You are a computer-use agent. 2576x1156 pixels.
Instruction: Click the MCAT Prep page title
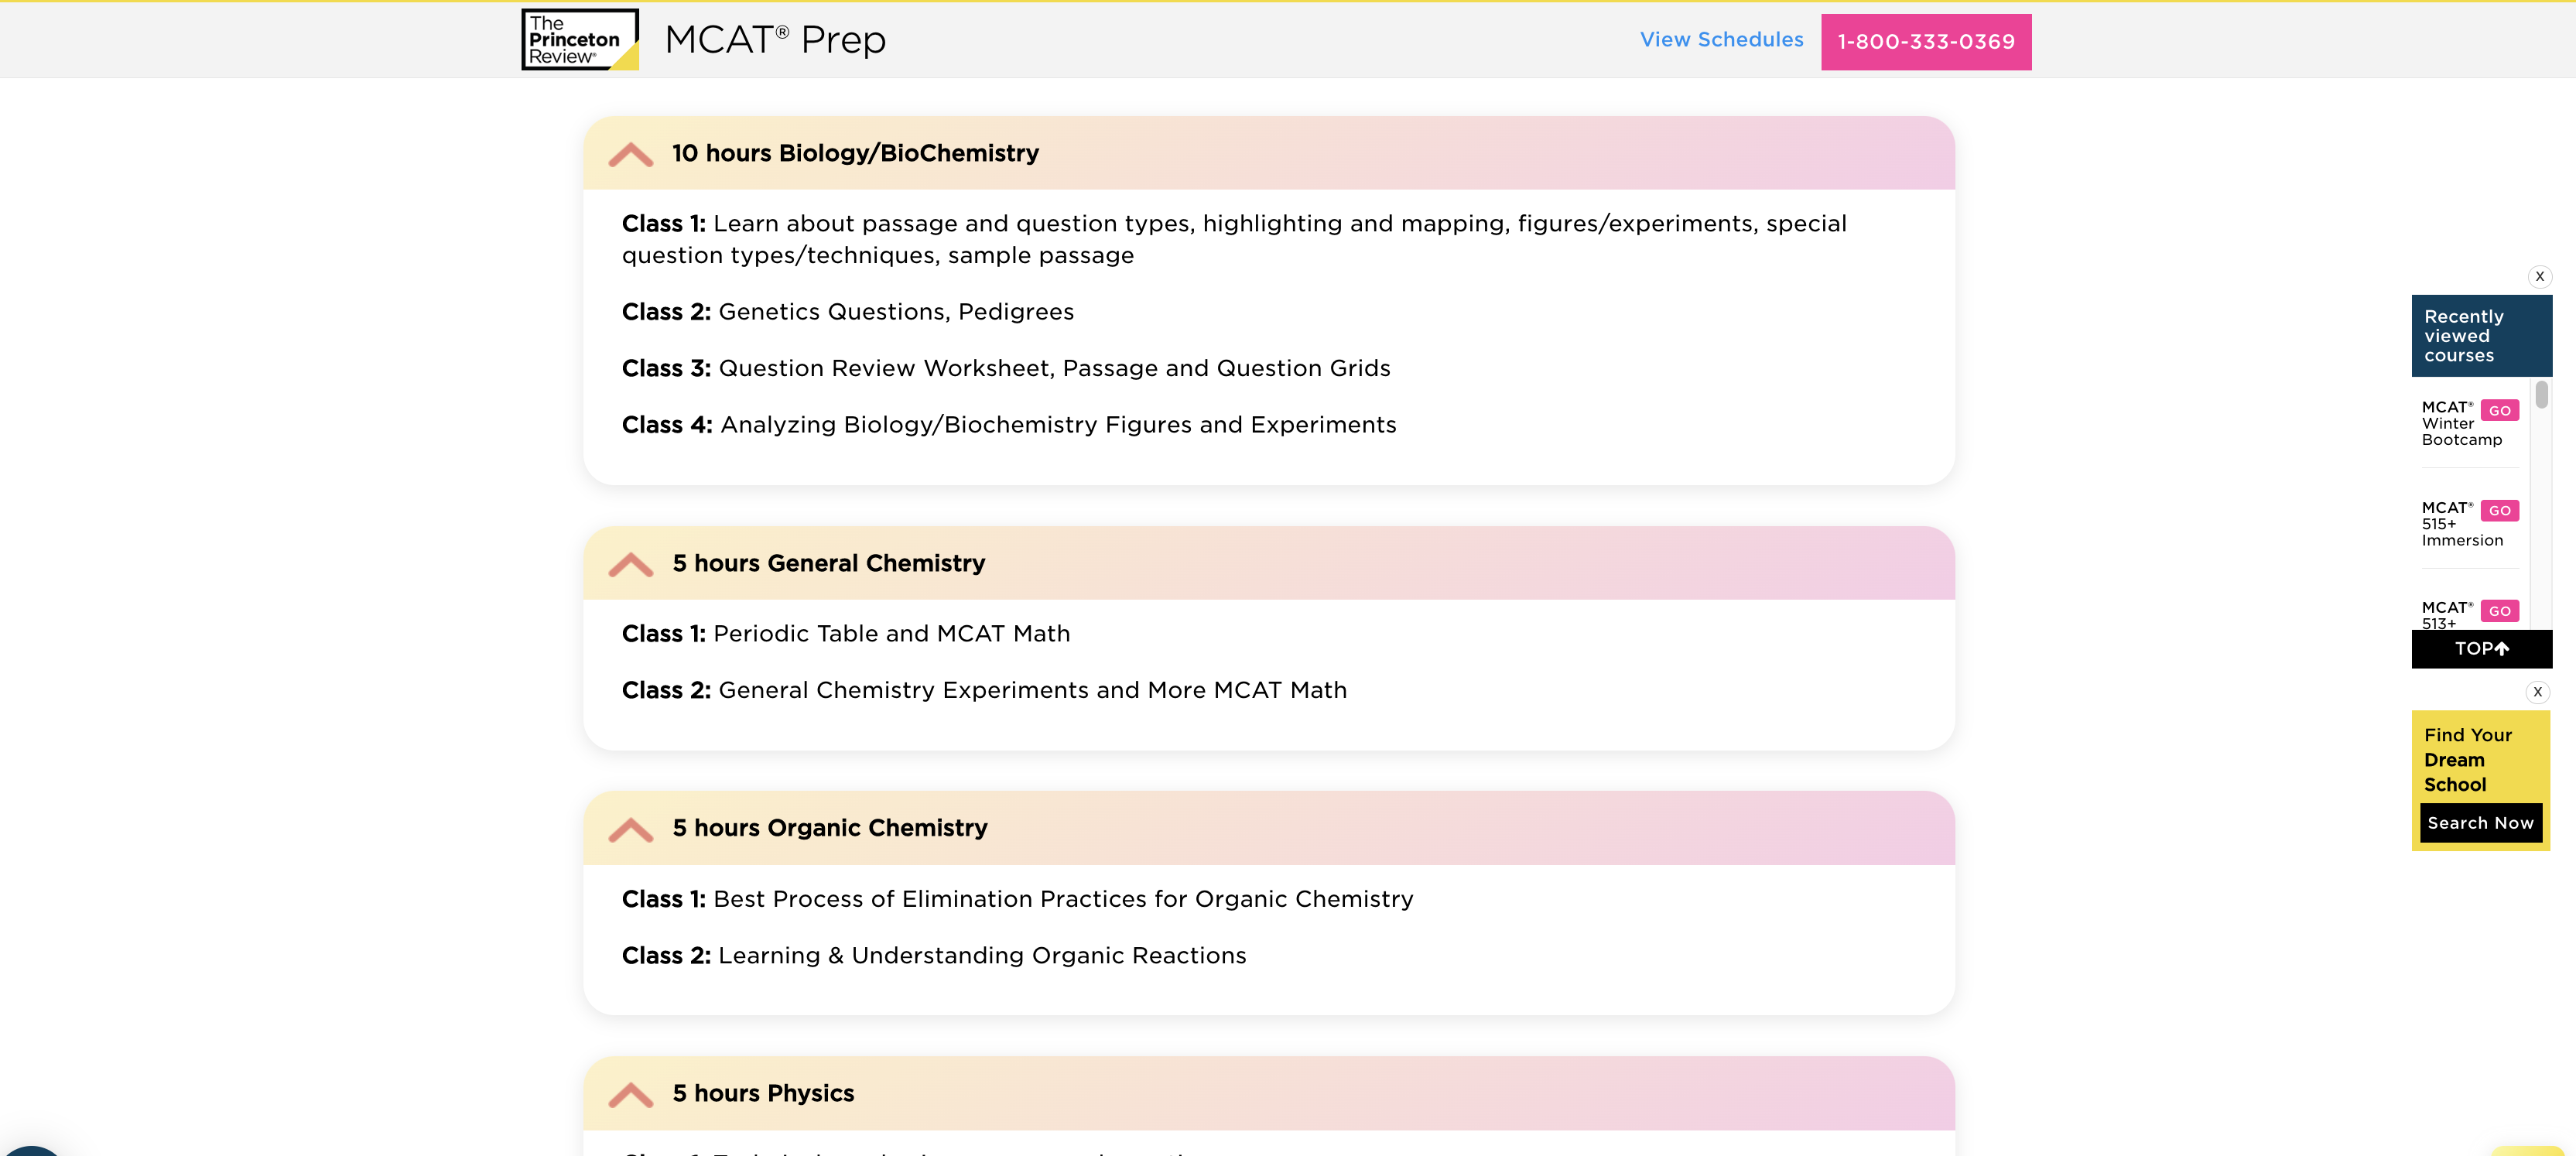pyautogui.click(x=775, y=40)
